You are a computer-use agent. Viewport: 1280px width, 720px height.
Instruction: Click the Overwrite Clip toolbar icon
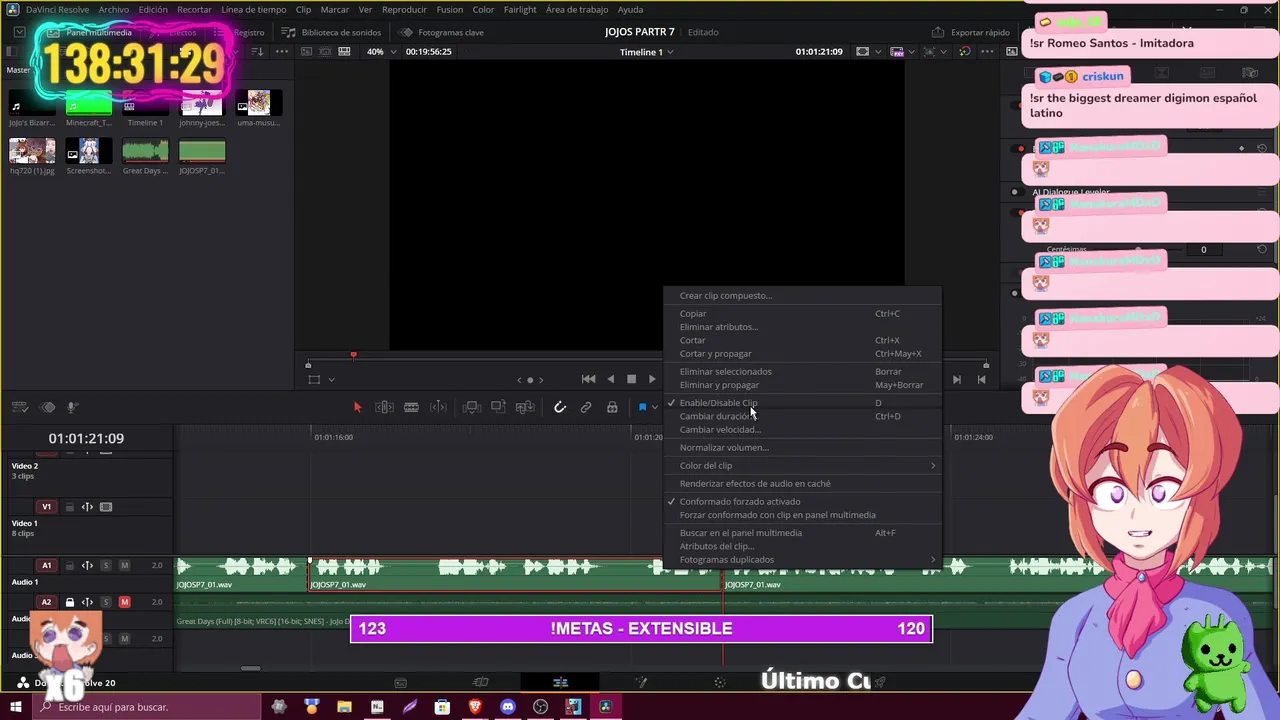pos(498,407)
